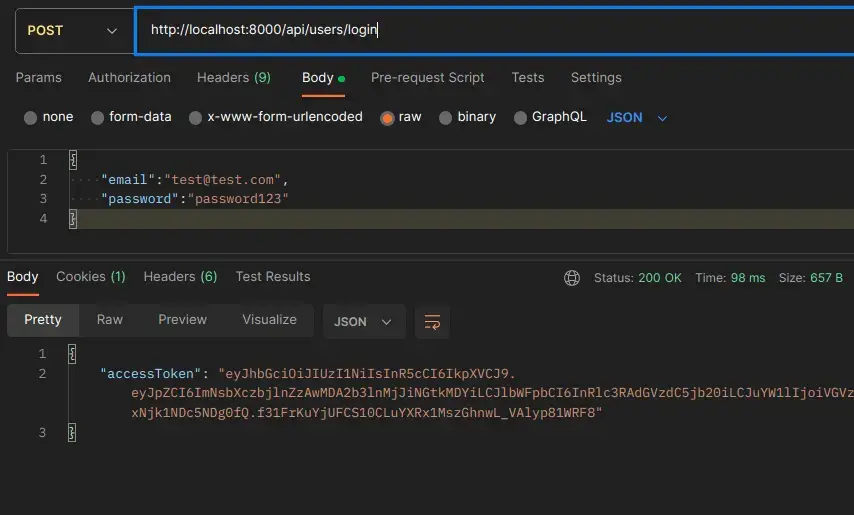Open the response JSON format dropdown
The width and height of the screenshot is (854, 515).
tap(363, 322)
